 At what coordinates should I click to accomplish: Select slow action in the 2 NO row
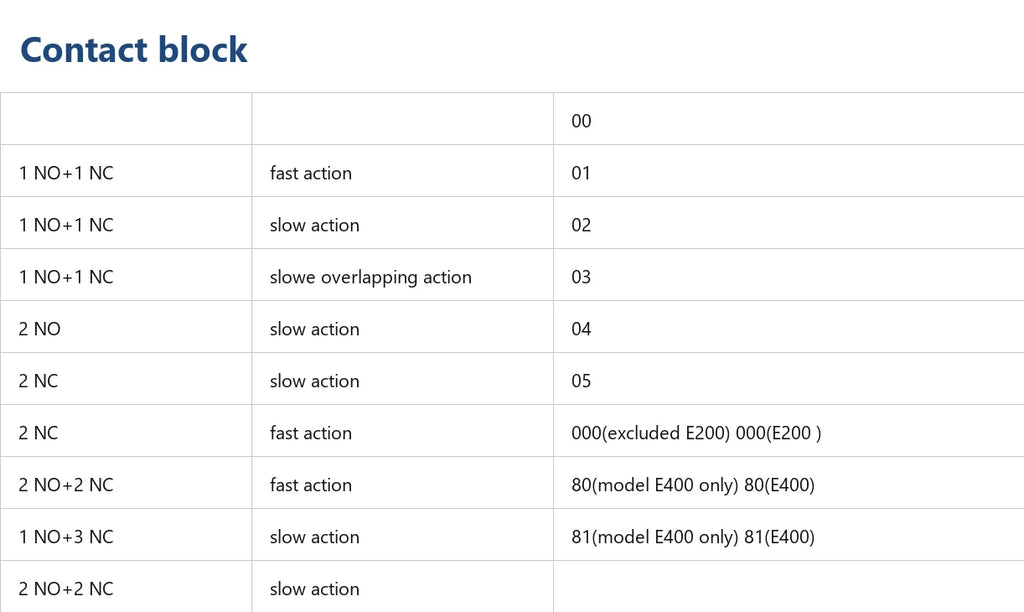402,327
